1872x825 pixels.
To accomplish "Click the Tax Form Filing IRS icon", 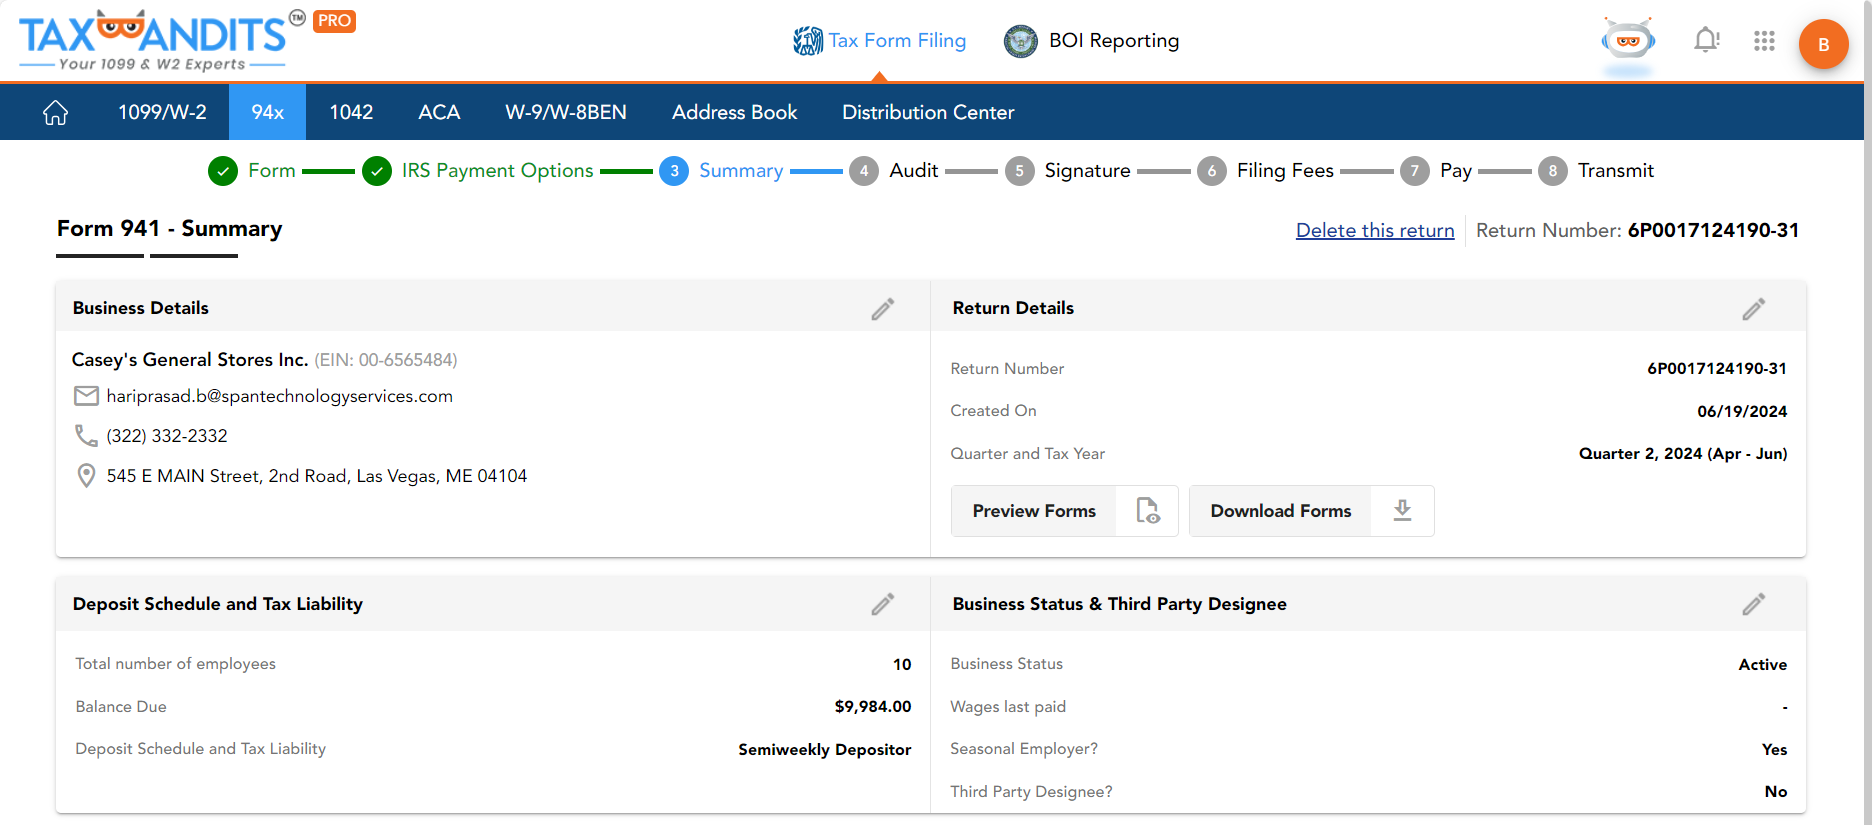I will [807, 41].
